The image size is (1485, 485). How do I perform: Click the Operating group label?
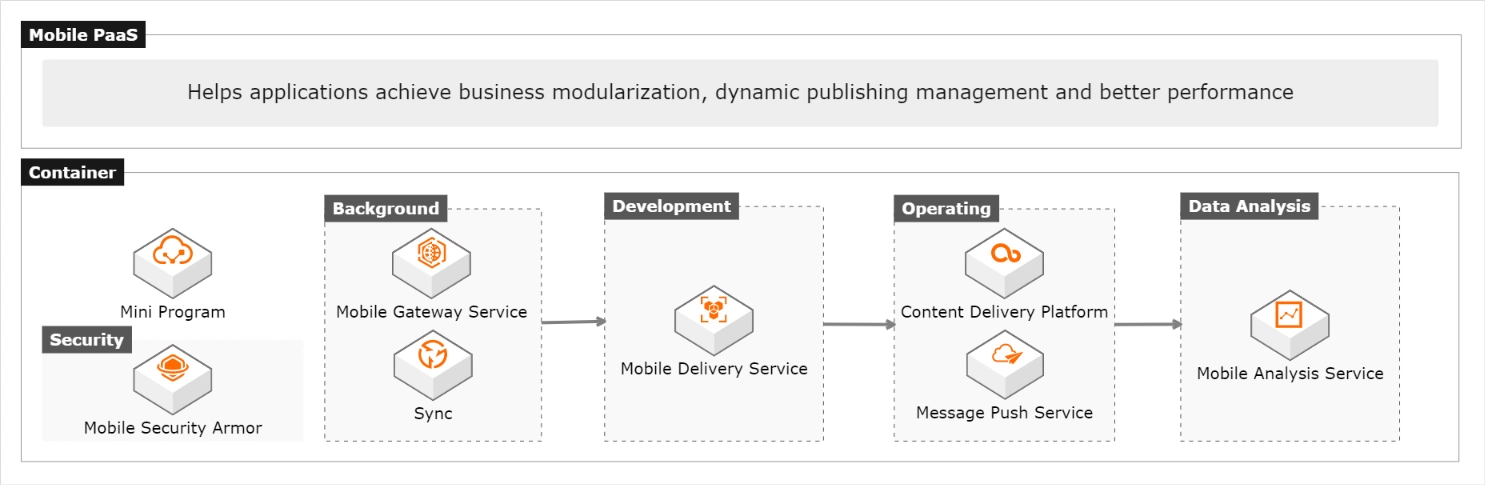pyautogui.click(x=945, y=208)
